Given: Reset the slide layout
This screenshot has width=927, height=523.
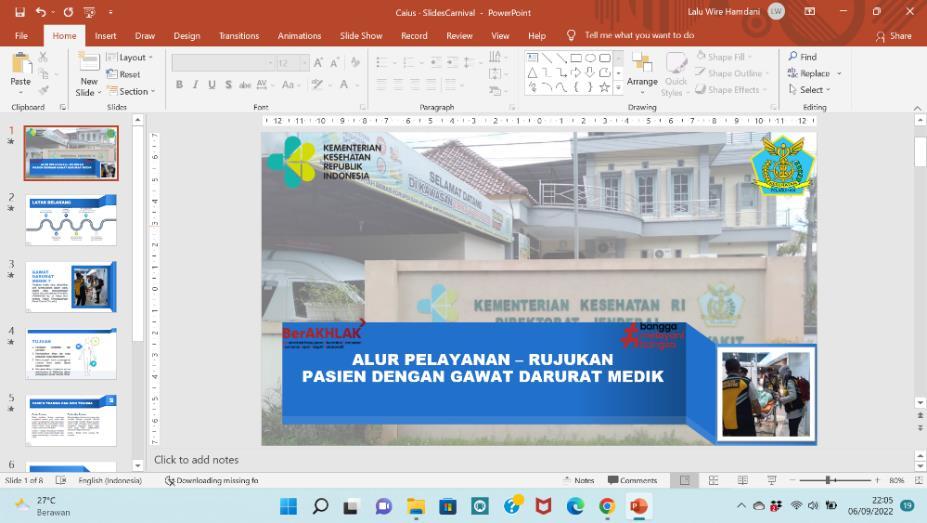Looking at the screenshot, I should click(x=124, y=74).
